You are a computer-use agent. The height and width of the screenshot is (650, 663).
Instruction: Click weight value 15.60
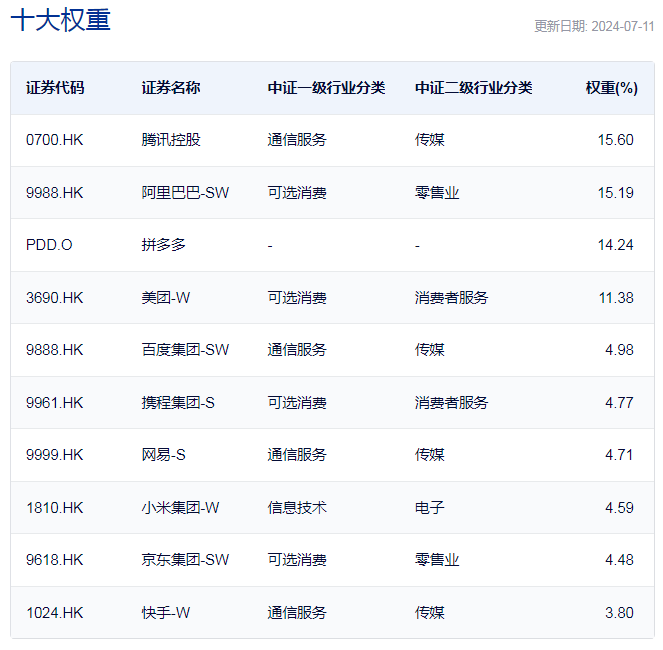pyautogui.click(x=616, y=140)
